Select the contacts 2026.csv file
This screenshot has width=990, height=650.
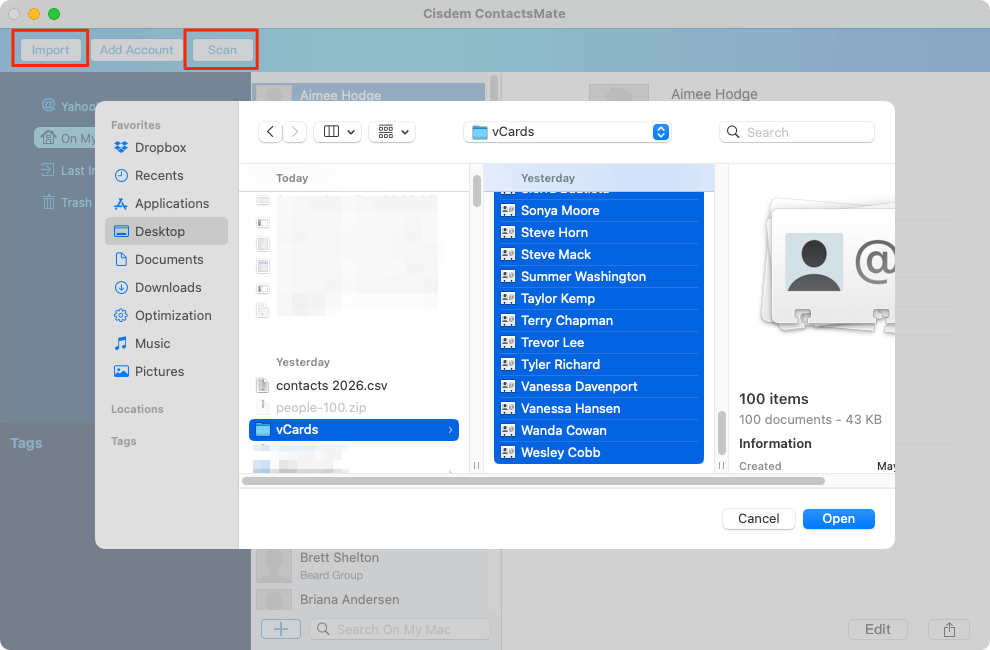354,385
